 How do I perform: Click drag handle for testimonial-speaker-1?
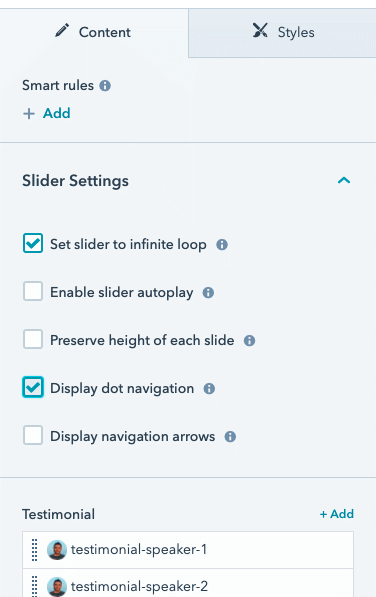(34, 550)
